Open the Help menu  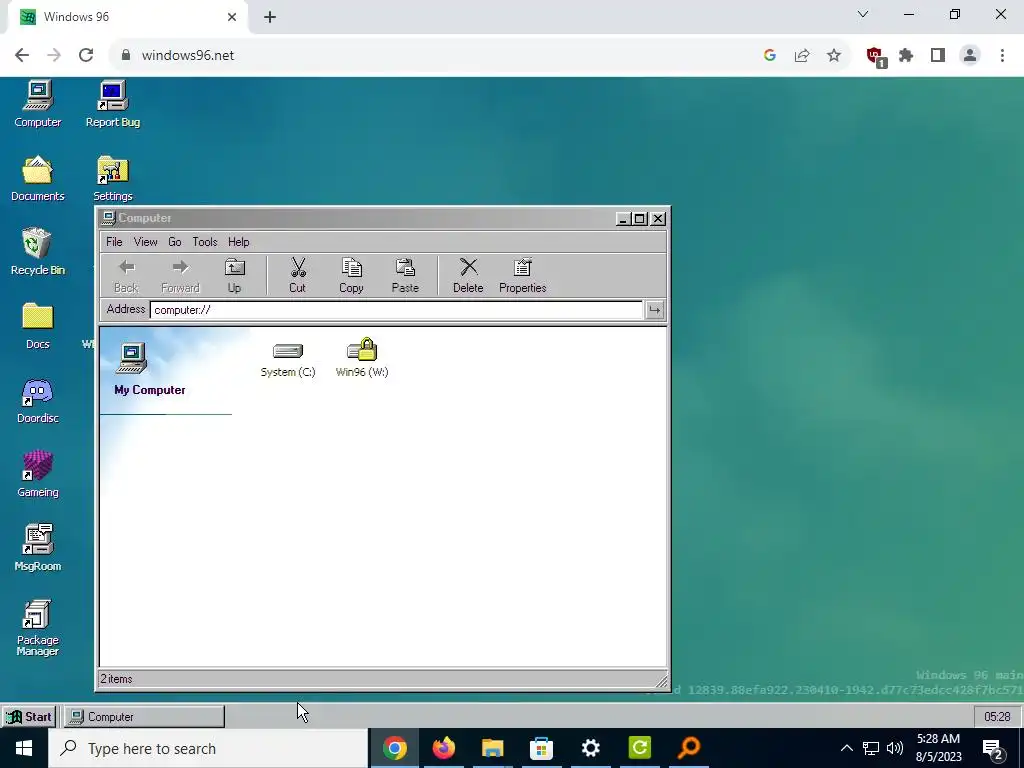click(x=239, y=242)
